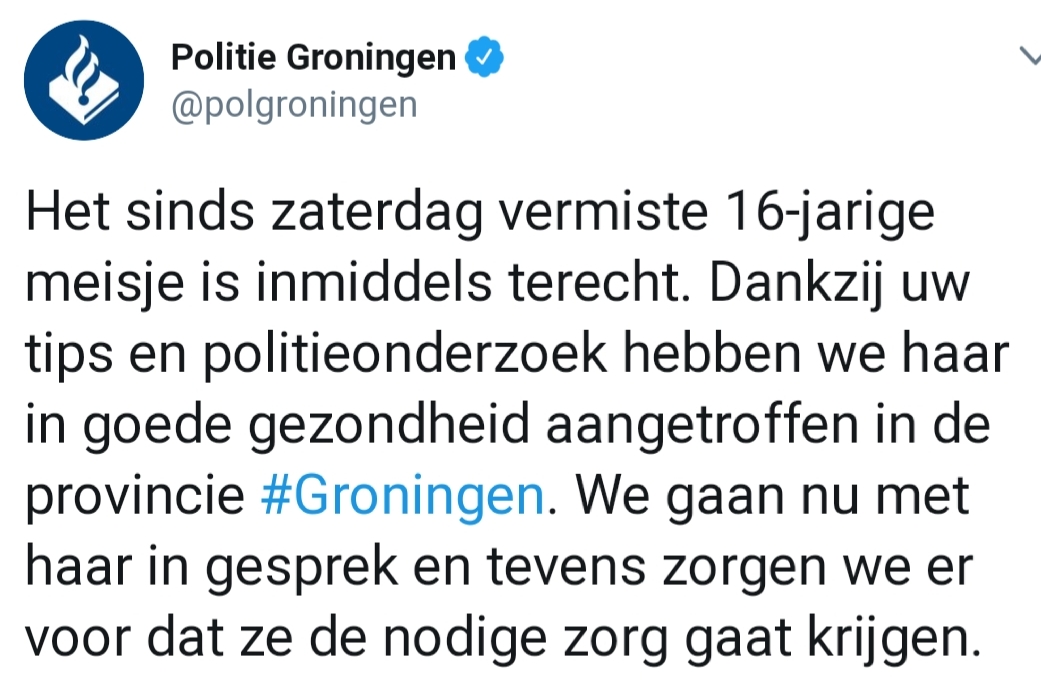Click the word 'gezondheid' in the tweet
The image size is (1041, 686).
pyautogui.click(x=388, y=426)
